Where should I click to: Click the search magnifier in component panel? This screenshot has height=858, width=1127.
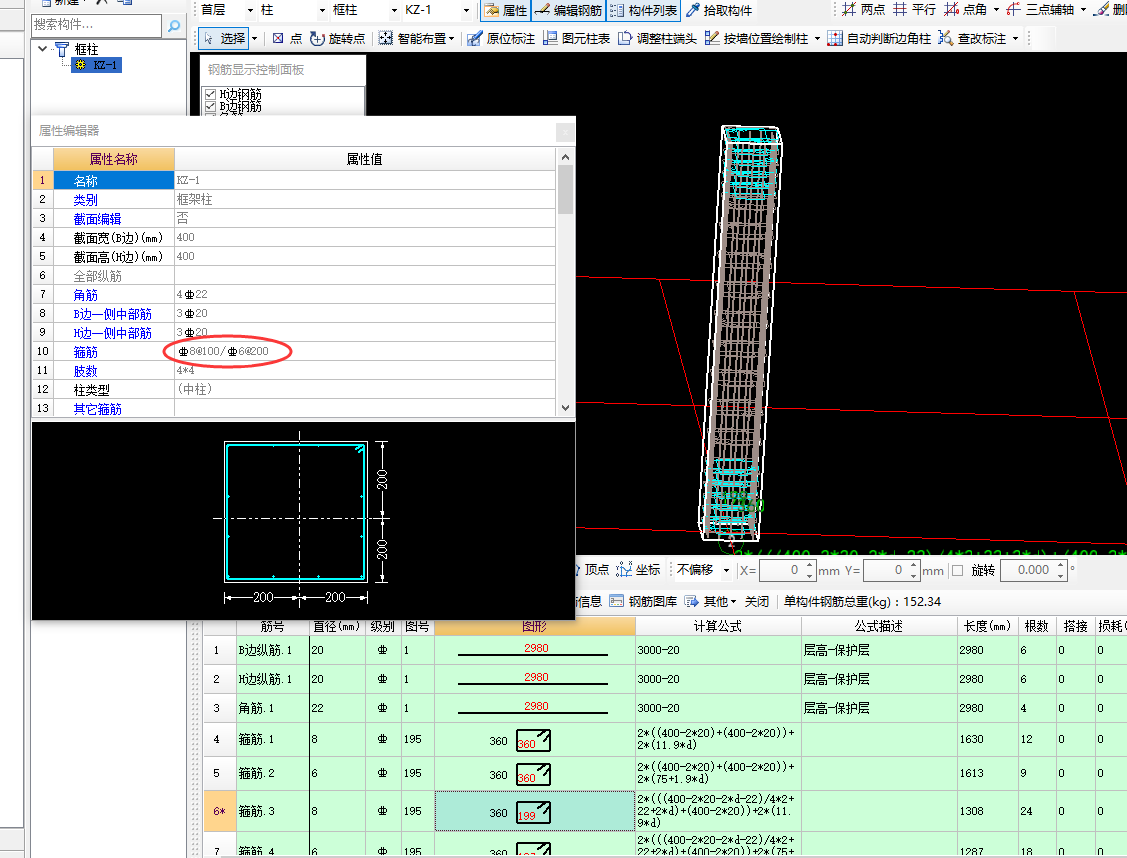tap(173, 26)
